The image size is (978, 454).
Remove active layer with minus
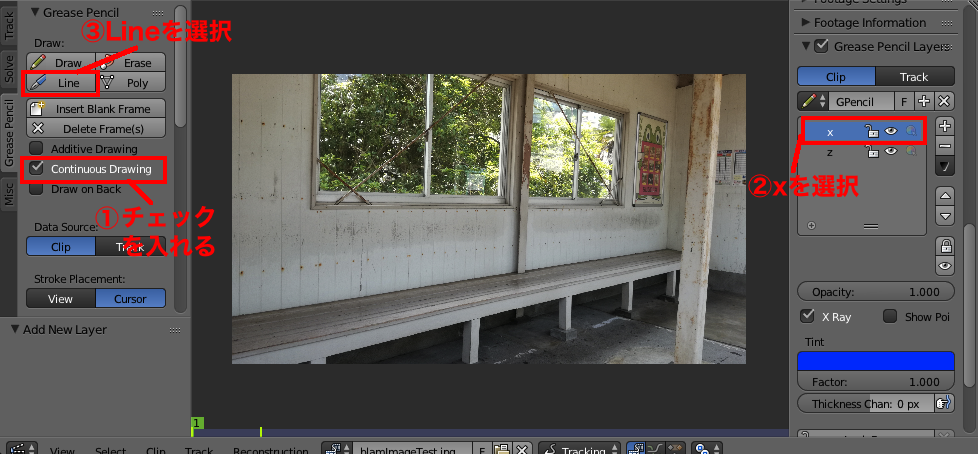(x=946, y=145)
